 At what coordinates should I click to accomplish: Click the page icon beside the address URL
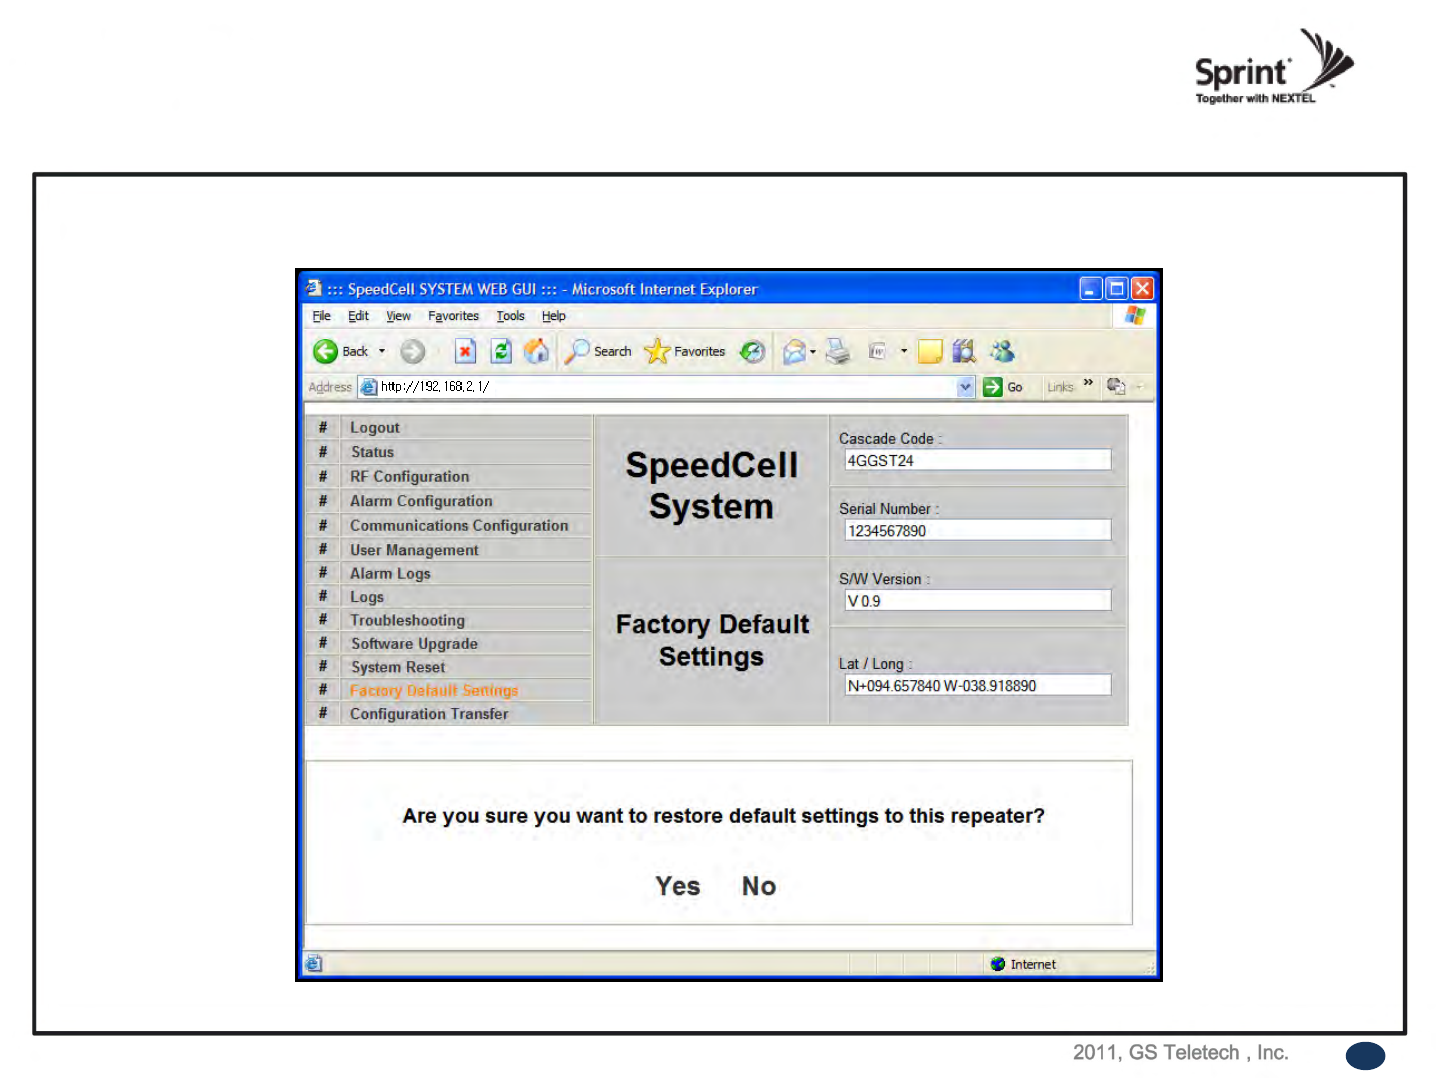coord(369,387)
